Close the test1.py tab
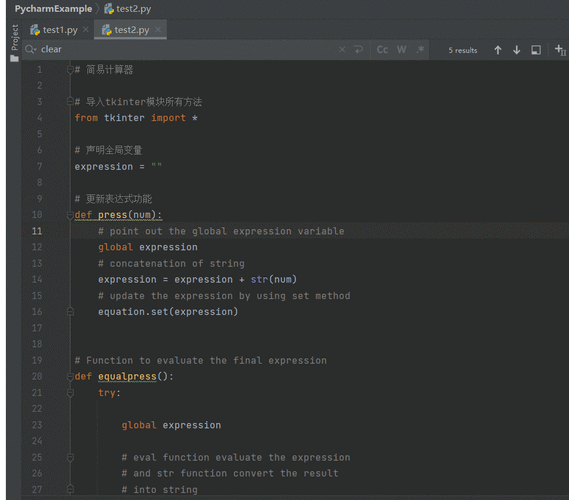The image size is (569, 500). pos(86,29)
